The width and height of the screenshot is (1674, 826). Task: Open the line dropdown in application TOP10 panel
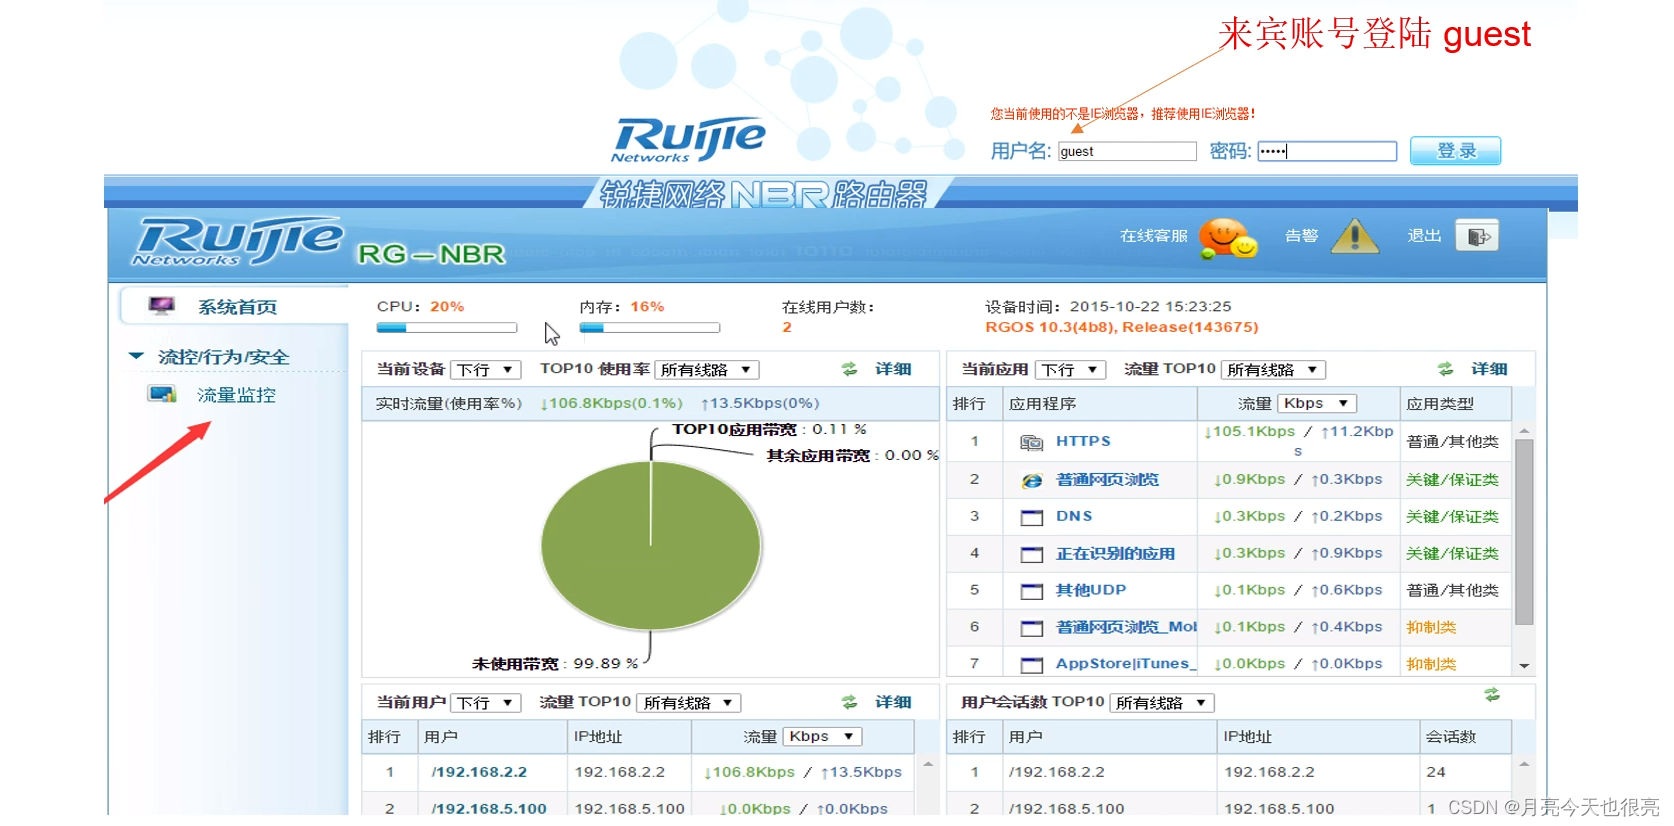[x=1274, y=370]
